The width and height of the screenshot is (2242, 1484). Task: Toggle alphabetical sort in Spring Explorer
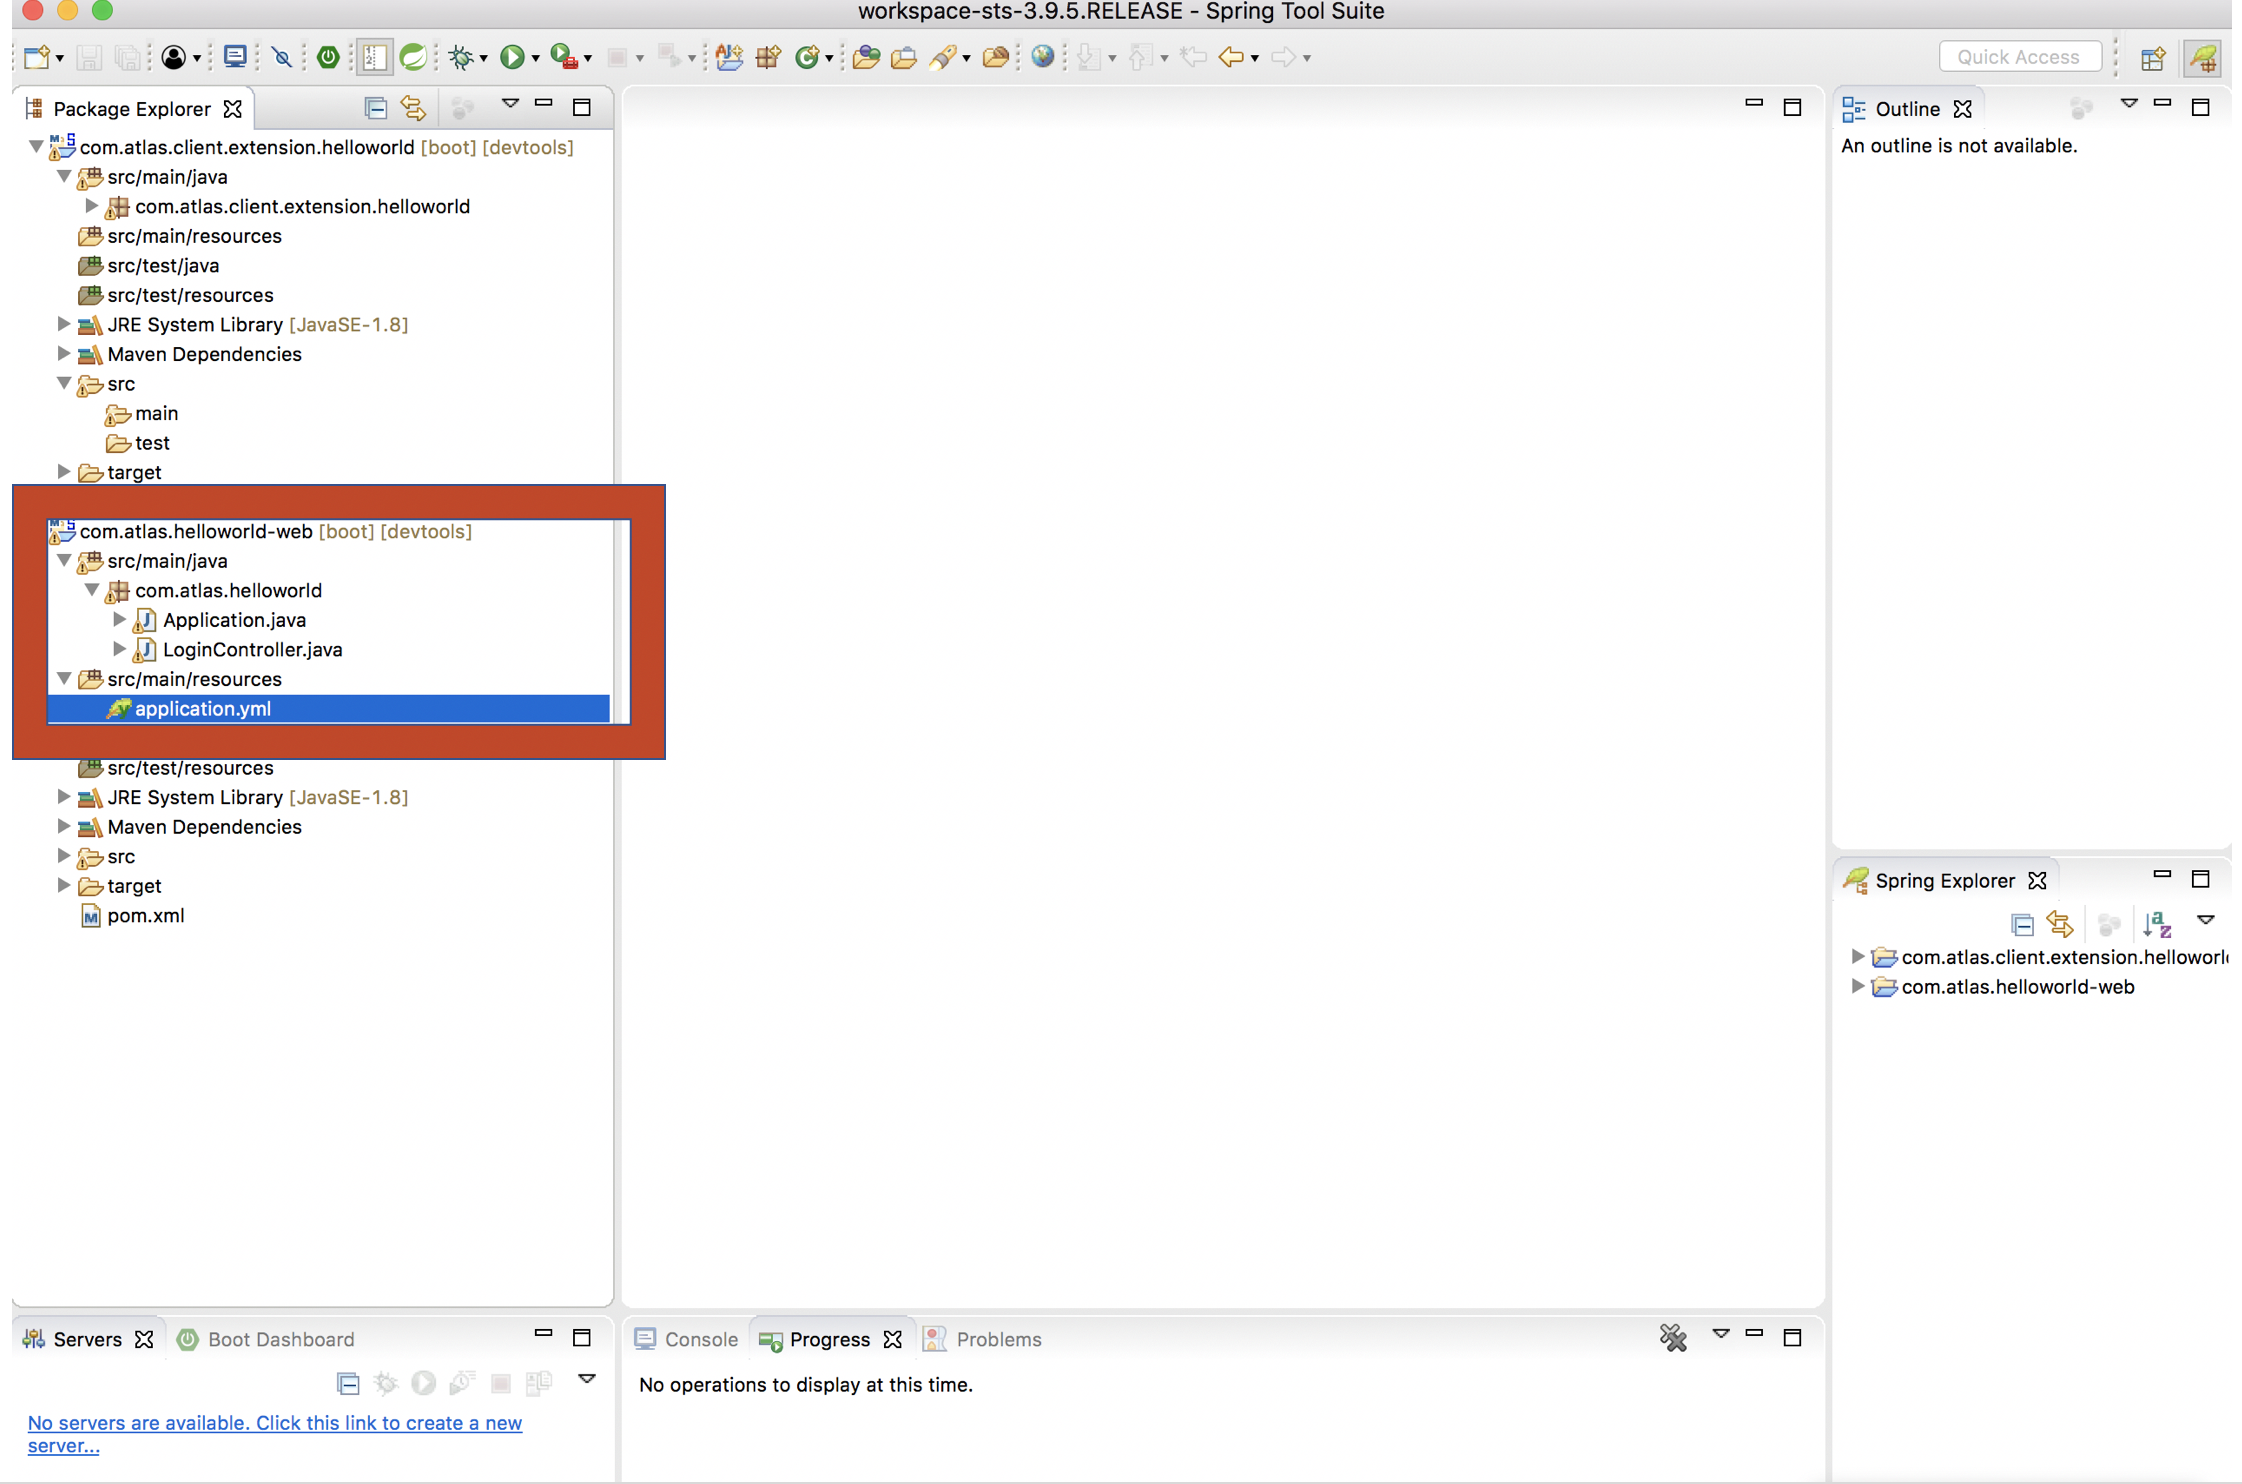click(x=2157, y=924)
